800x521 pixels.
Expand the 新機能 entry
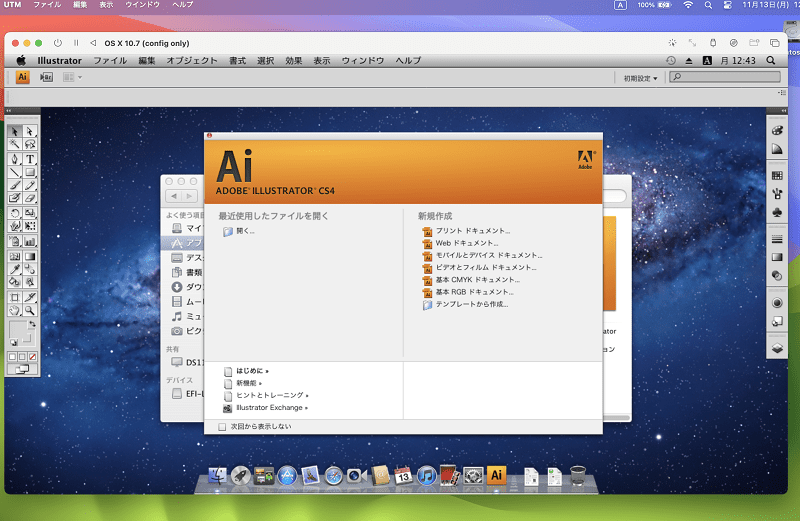tap(249, 383)
